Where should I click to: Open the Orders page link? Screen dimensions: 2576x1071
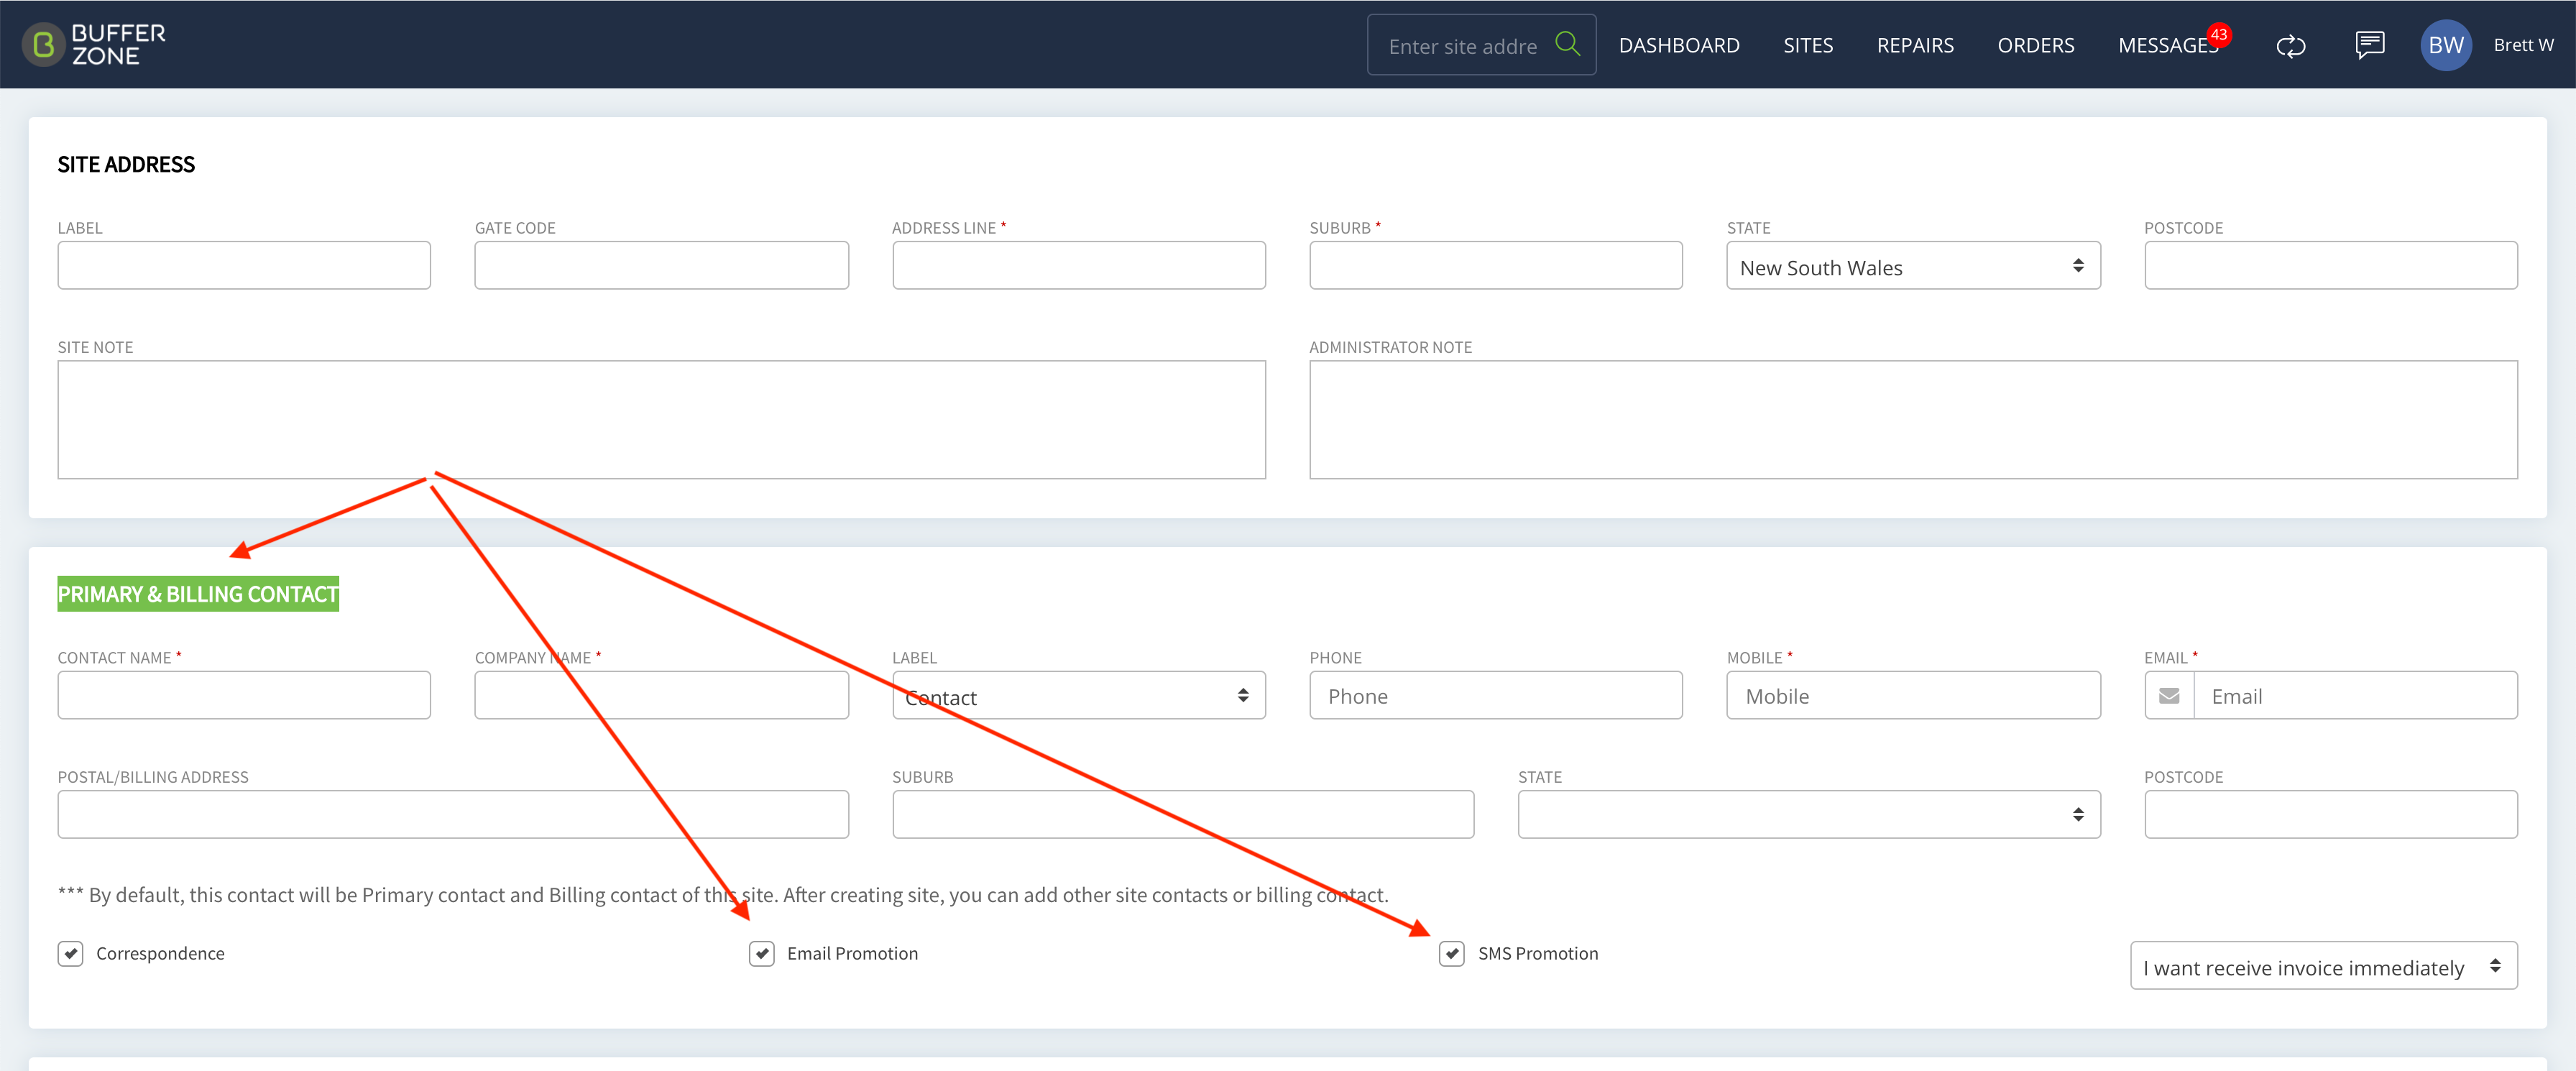[2035, 46]
